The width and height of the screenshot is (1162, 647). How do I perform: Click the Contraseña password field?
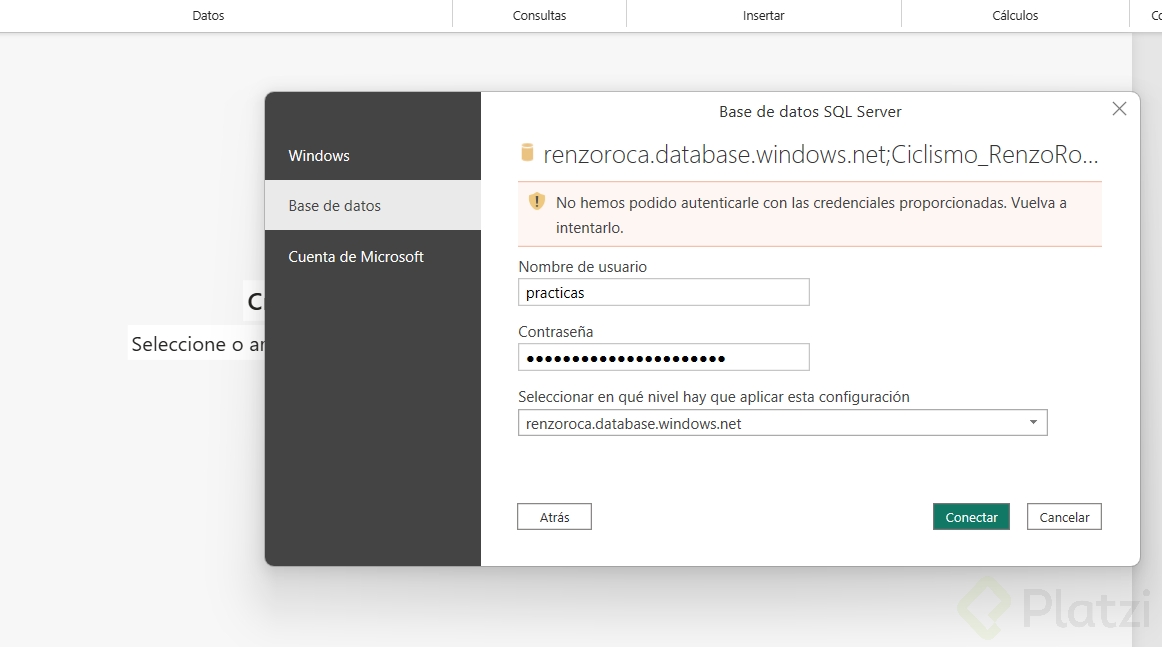point(663,358)
